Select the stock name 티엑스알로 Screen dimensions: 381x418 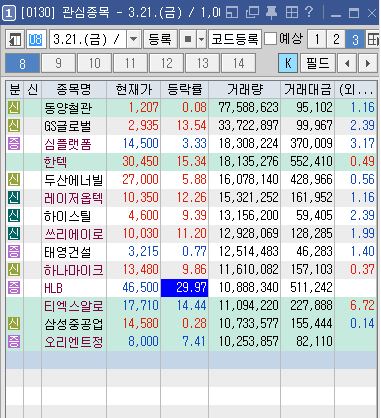pyautogui.click(x=74, y=306)
